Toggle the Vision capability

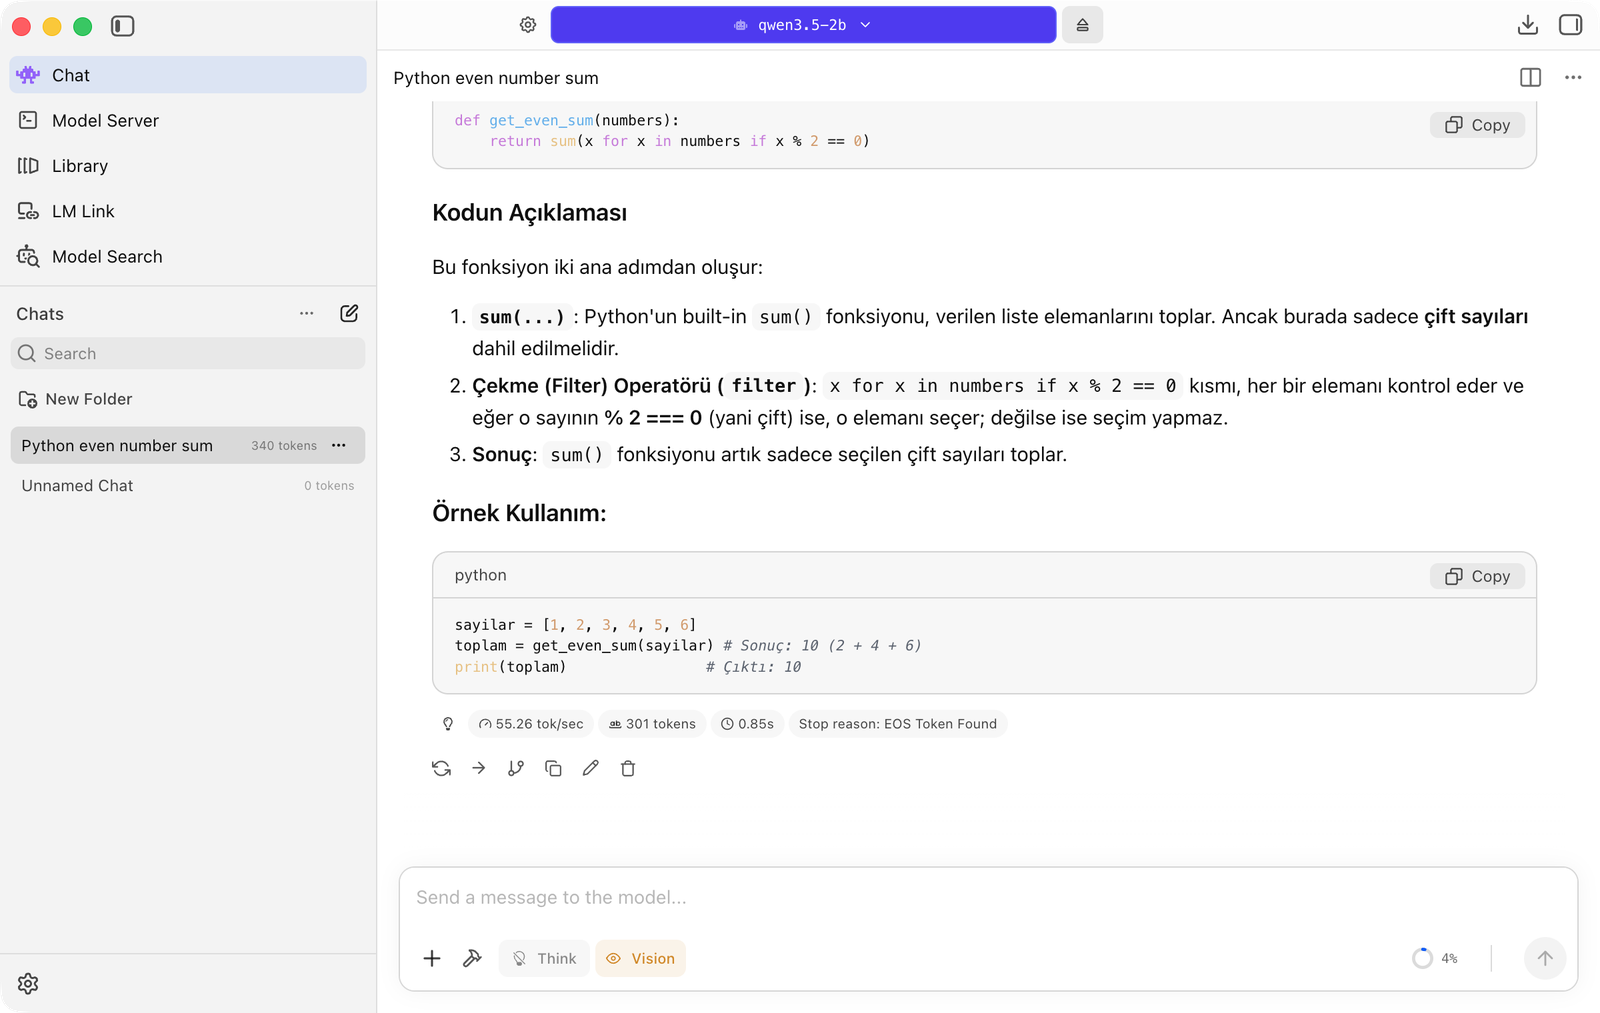[640, 958]
